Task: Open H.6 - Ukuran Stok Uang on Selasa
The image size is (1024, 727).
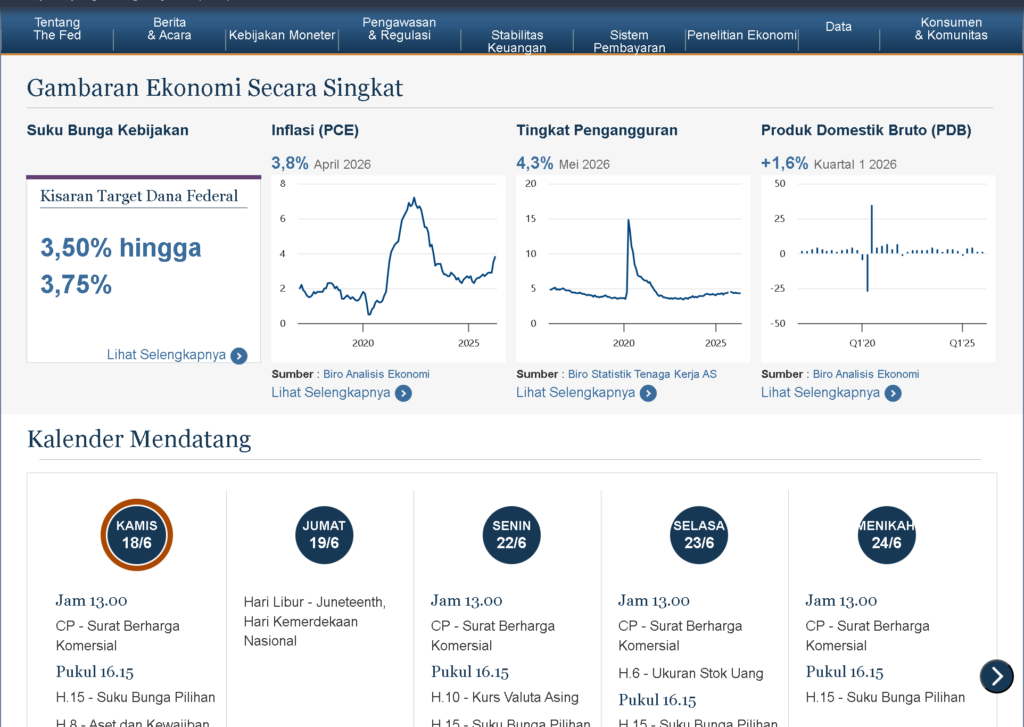Action: coord(691,673)
